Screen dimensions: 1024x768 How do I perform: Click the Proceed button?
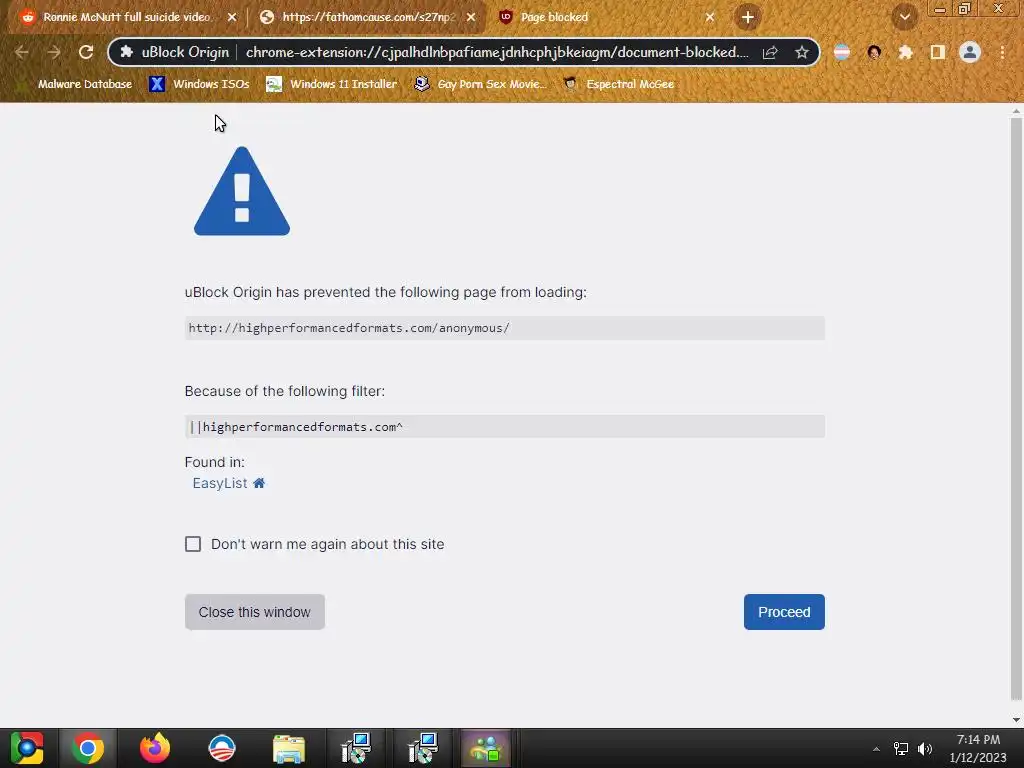pyautogui.click(x=784, y=612)
